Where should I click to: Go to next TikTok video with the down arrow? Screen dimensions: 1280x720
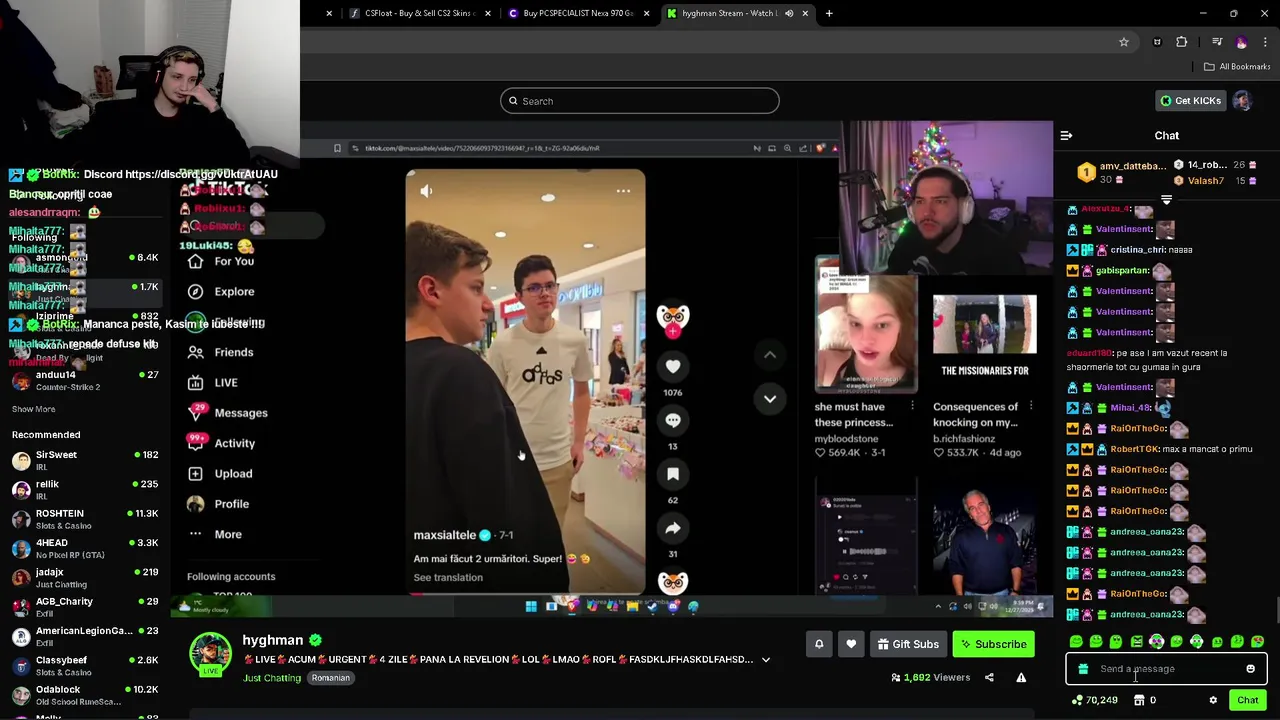(x=770, y=398)
